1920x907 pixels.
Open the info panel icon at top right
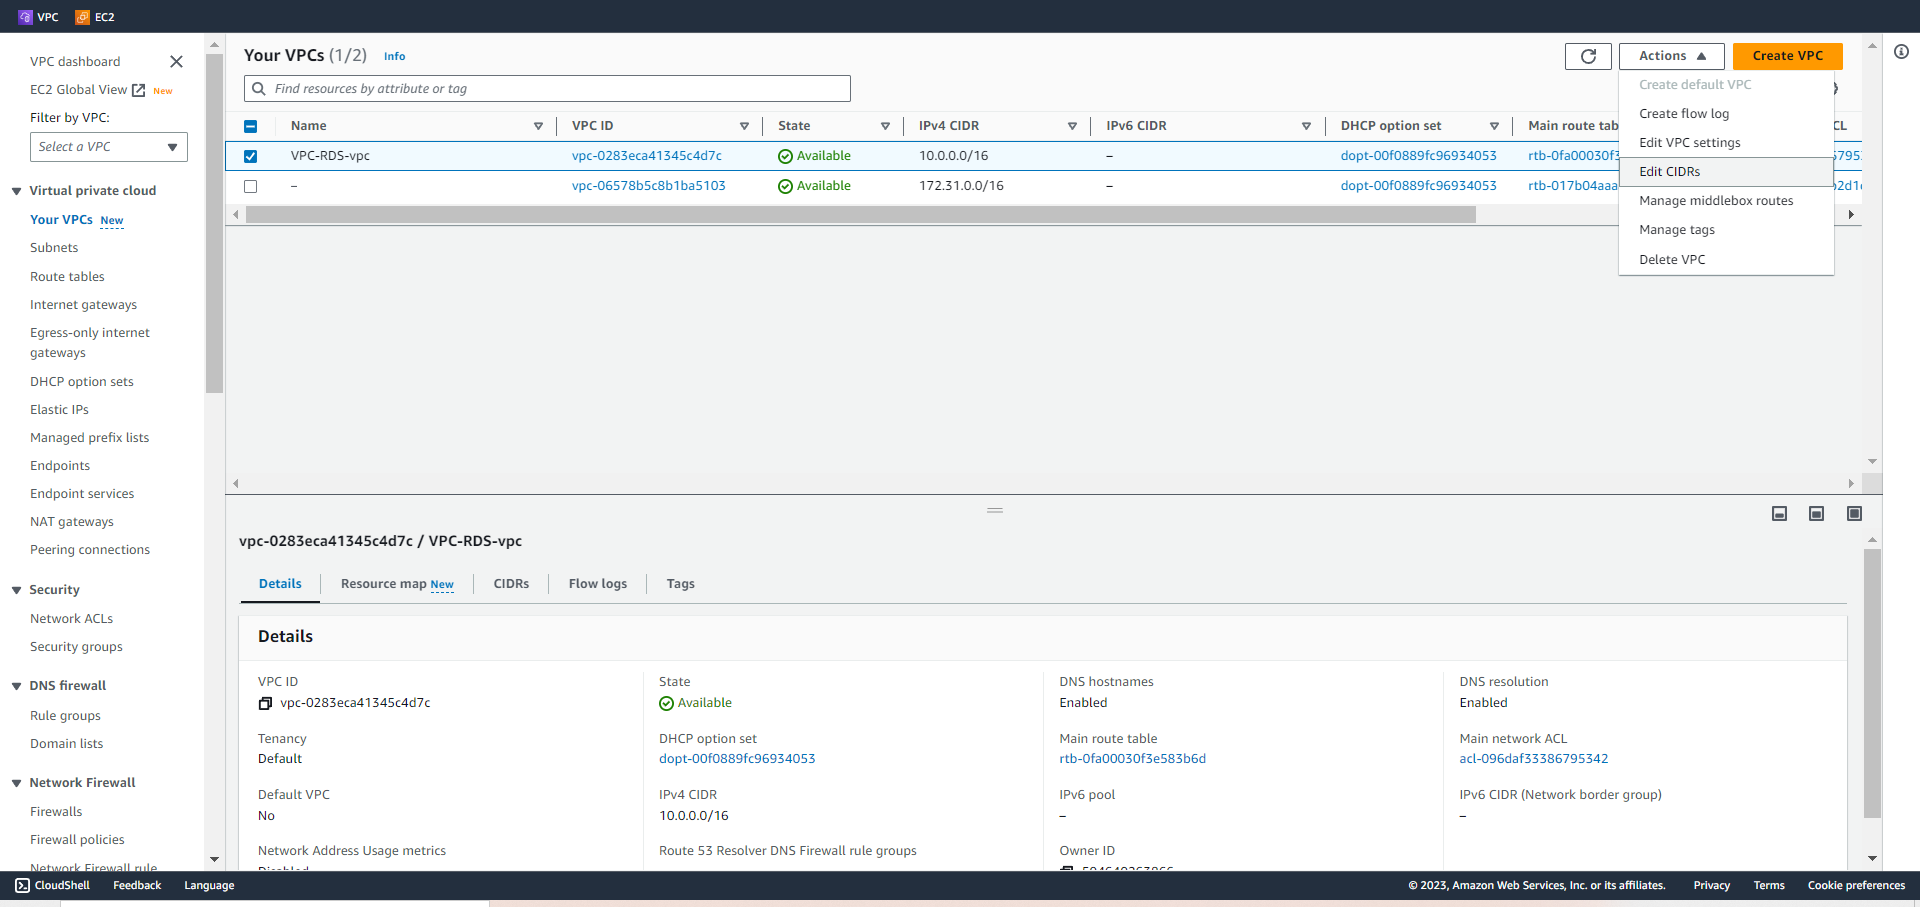tap(1901, 52)
